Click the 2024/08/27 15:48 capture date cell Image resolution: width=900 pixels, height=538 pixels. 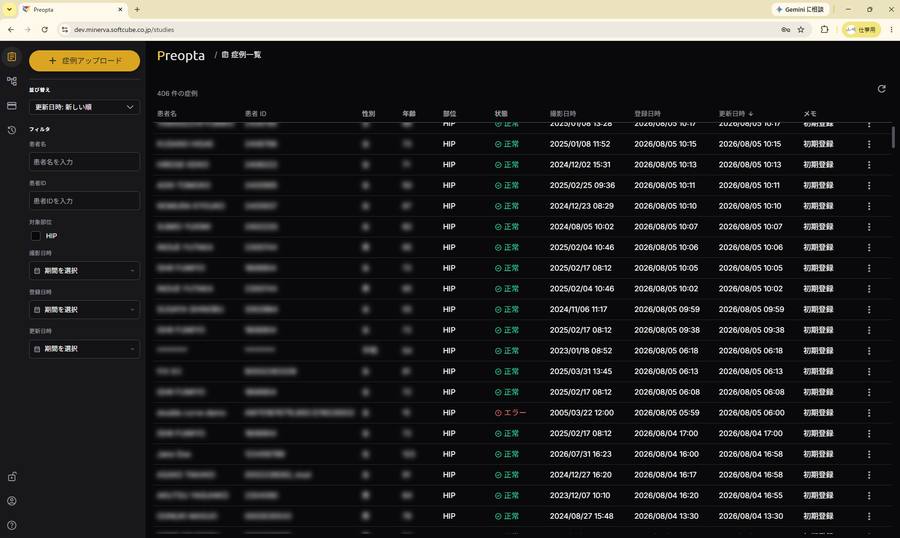(581, 516)
